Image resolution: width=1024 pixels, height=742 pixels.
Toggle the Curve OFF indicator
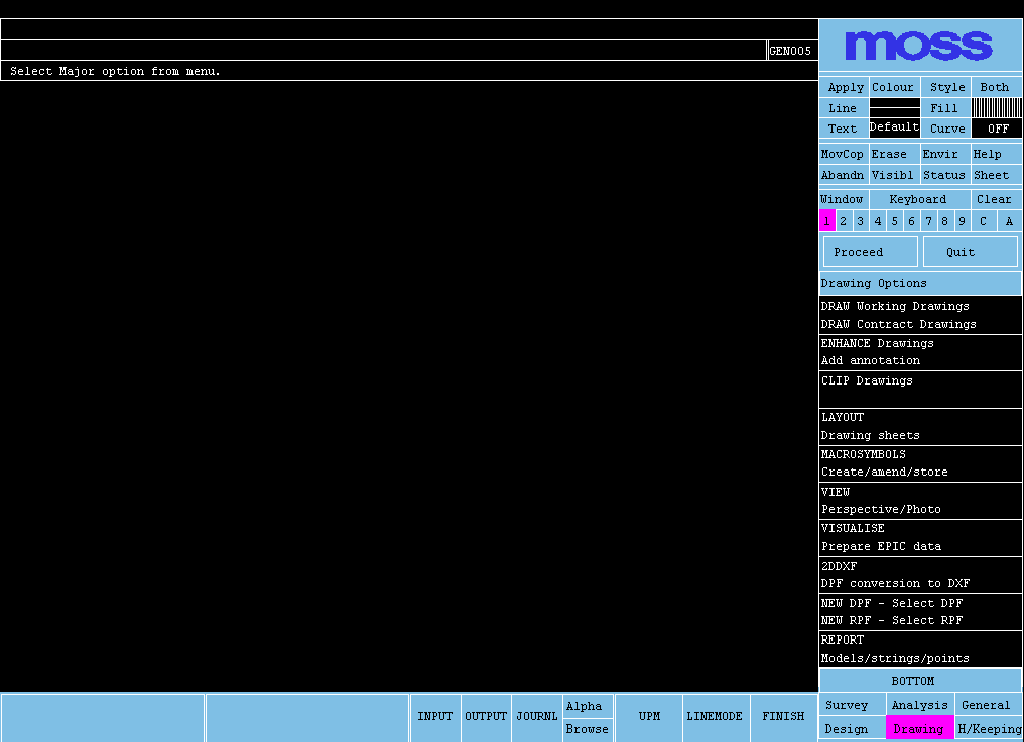point(997,128)
